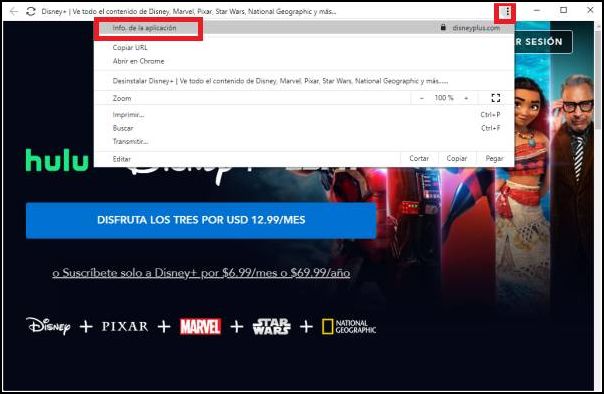Click Copiar in the Editar row
The width and height of the screenshot is (604, 394).
coord(456,158)
